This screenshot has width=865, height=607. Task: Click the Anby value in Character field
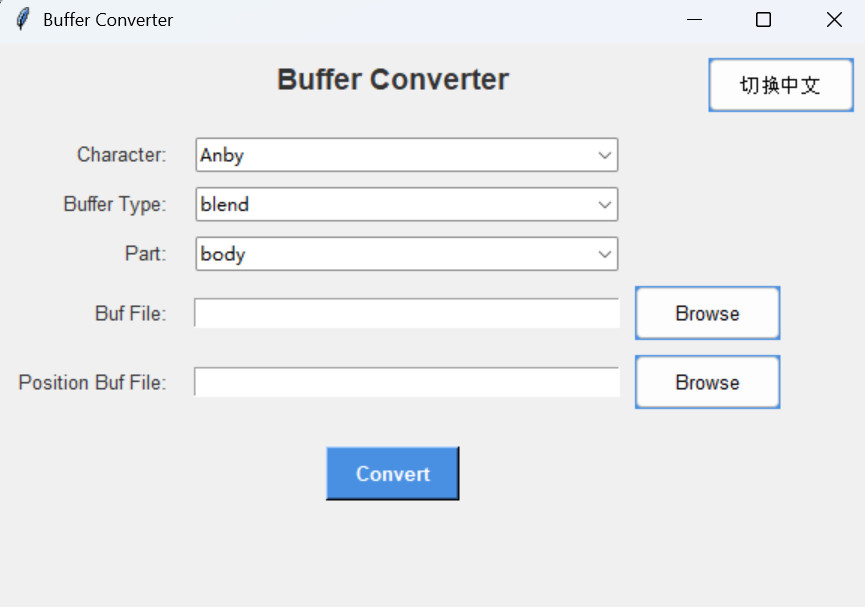(x=222, y=155)
